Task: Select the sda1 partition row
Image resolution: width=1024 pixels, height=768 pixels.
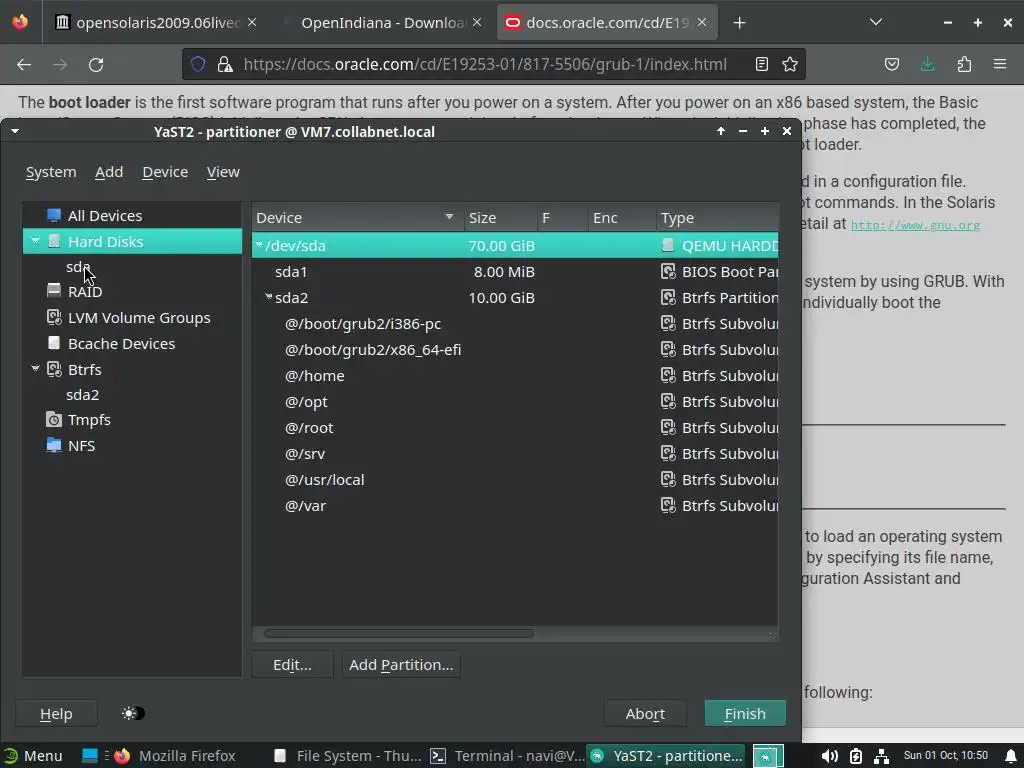Action: click(515, 272)
